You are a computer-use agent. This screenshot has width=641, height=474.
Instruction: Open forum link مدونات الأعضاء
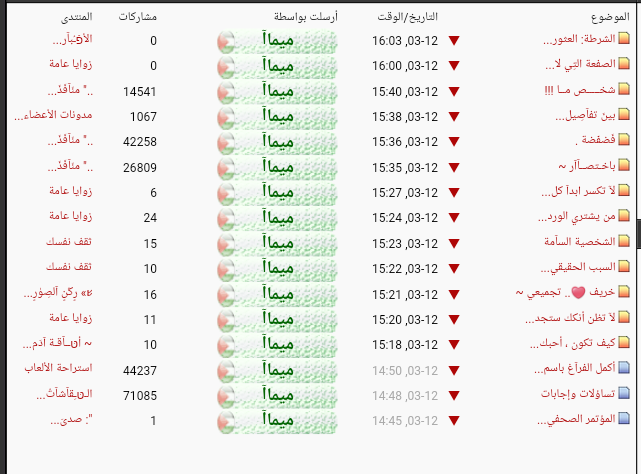click(54, 115)
